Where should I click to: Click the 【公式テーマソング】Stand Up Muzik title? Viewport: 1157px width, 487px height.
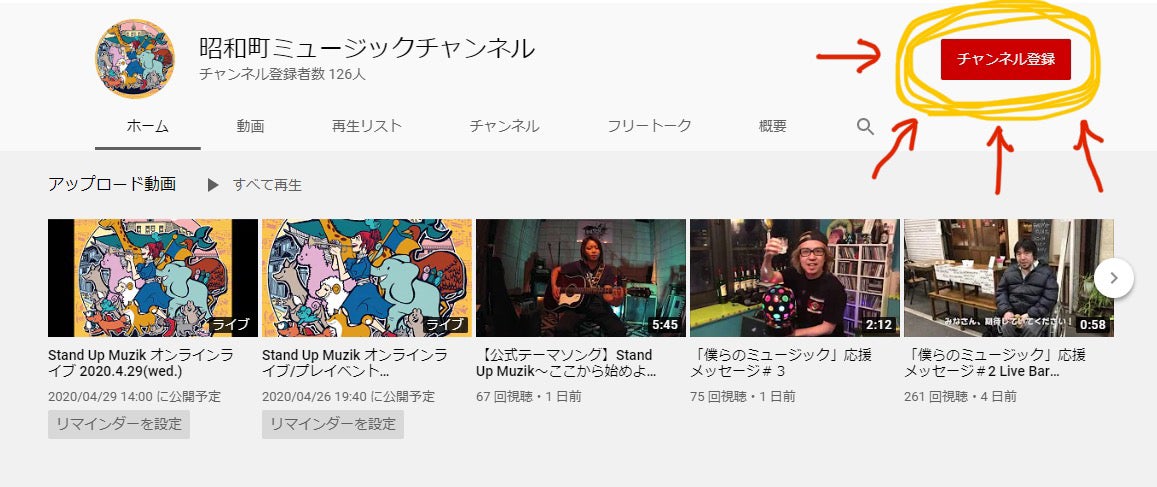tap(567, 363)
